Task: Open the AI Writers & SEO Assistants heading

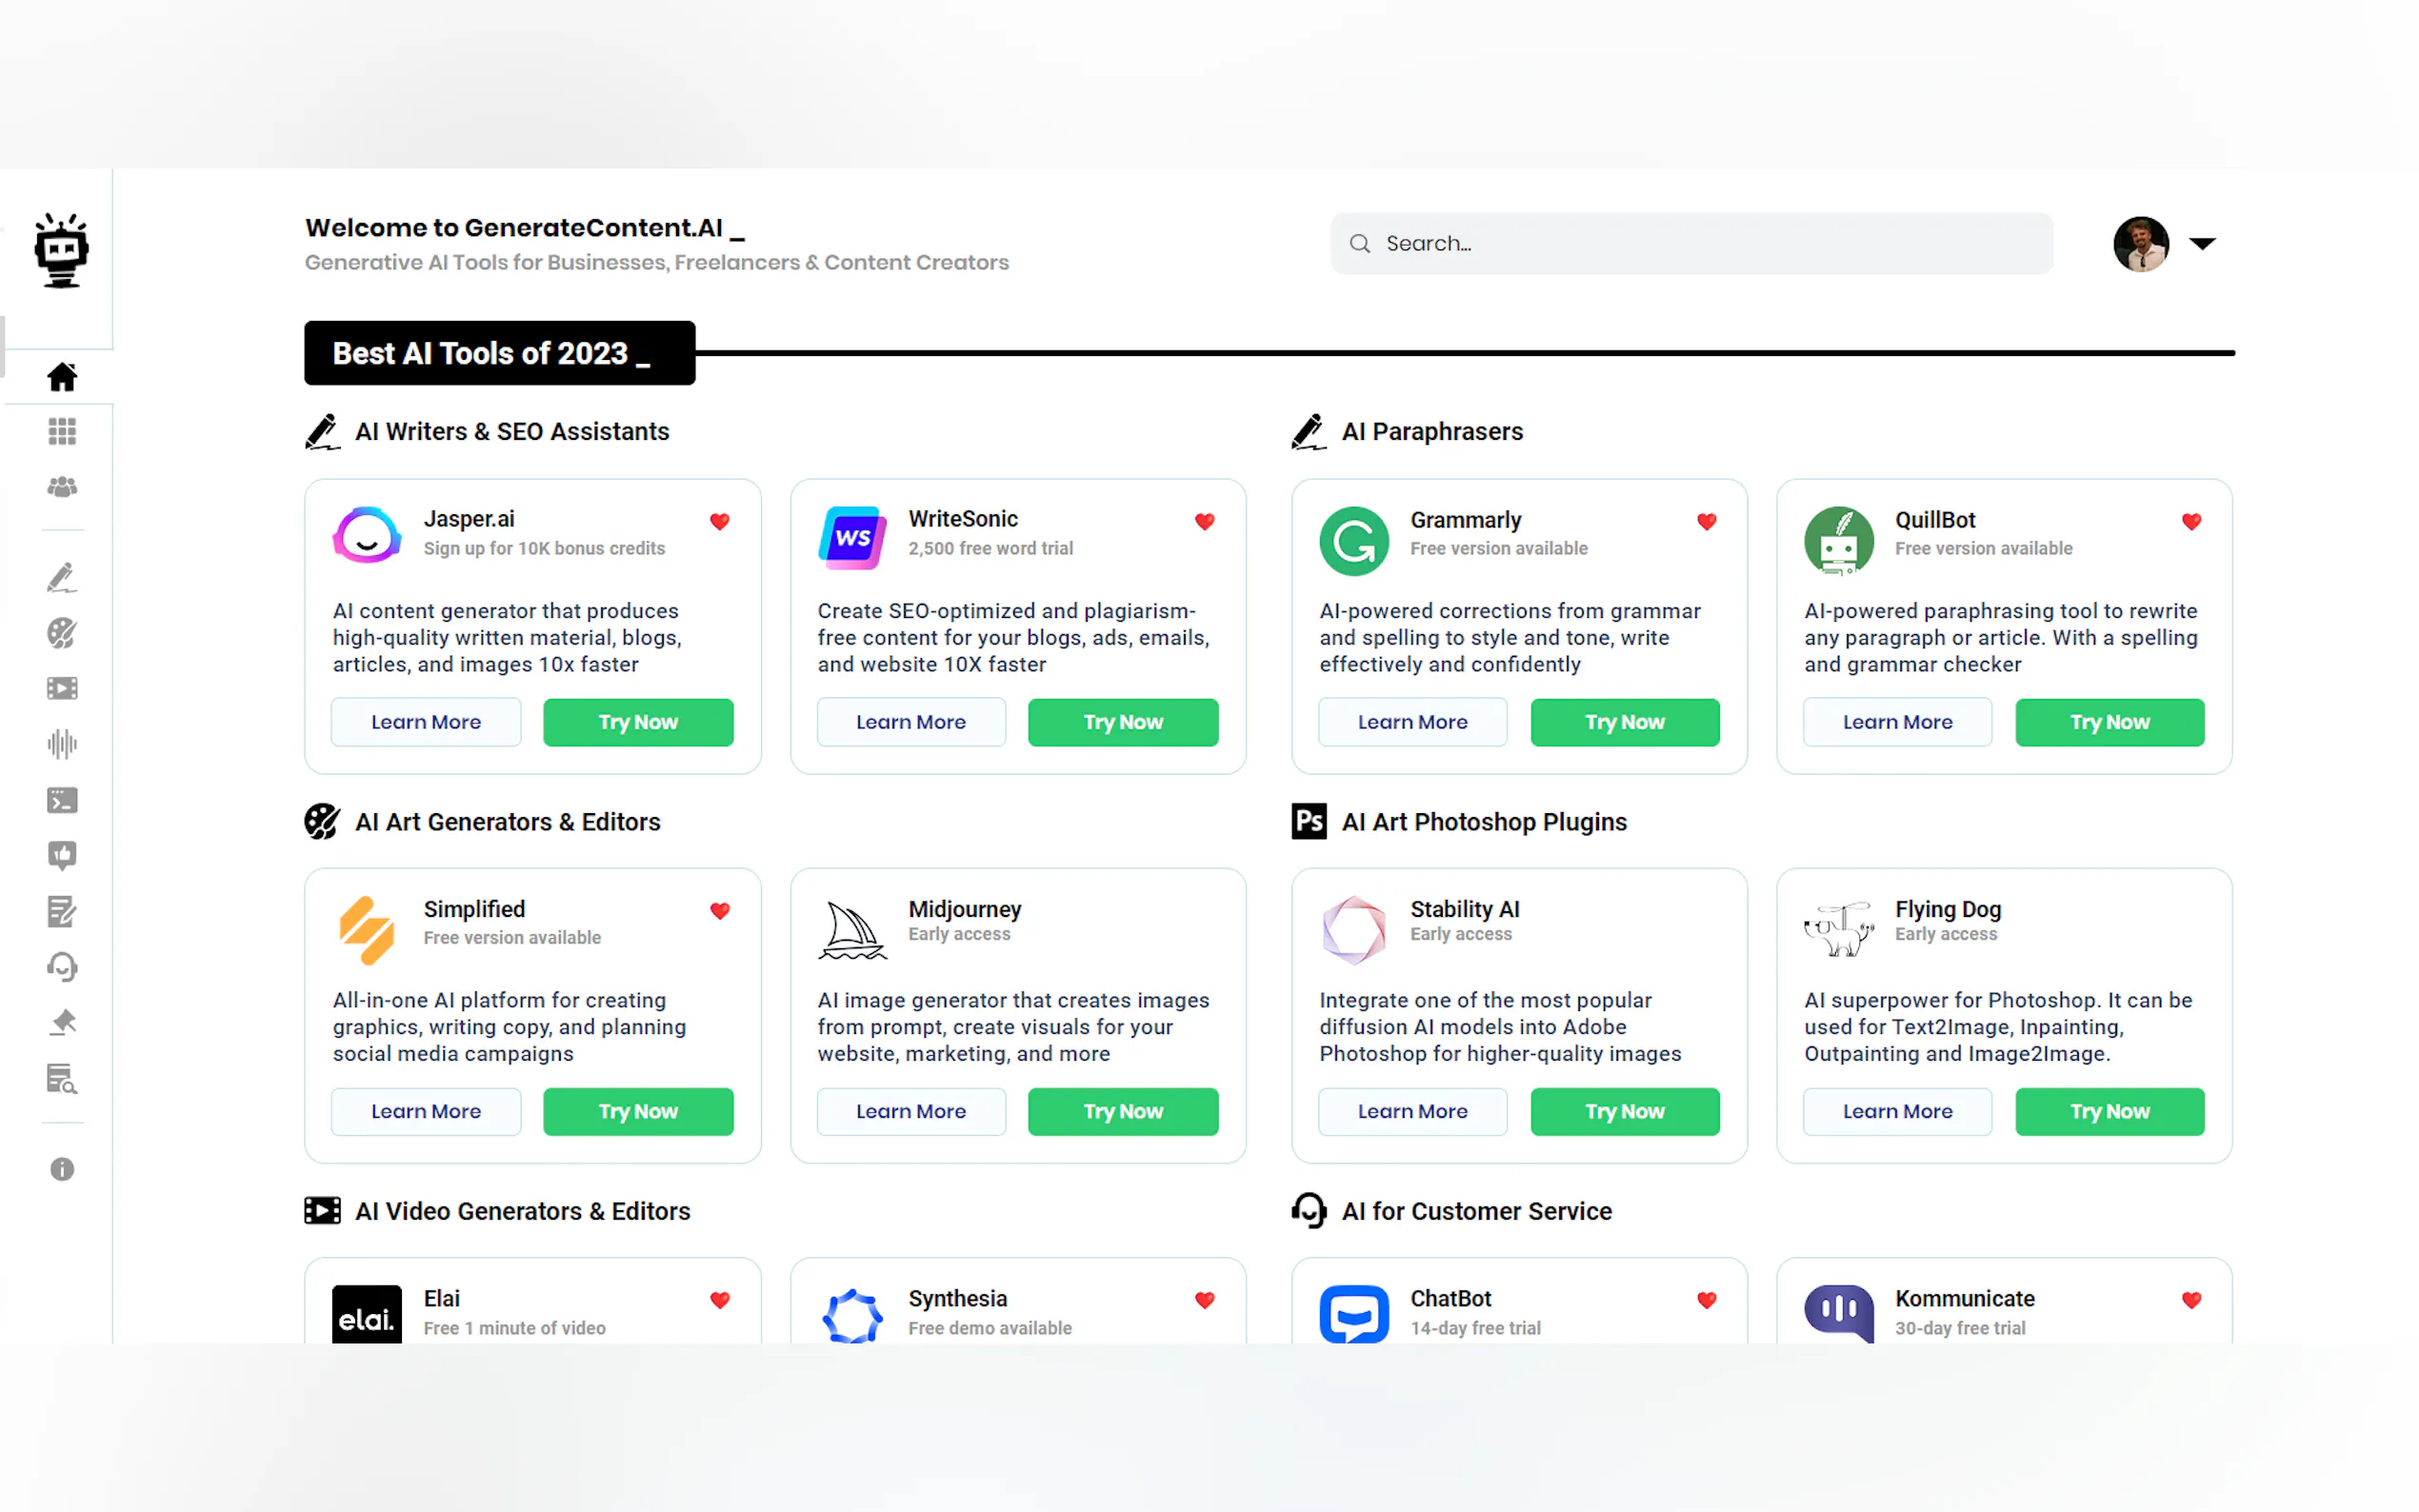Action: tap(511, 432)
